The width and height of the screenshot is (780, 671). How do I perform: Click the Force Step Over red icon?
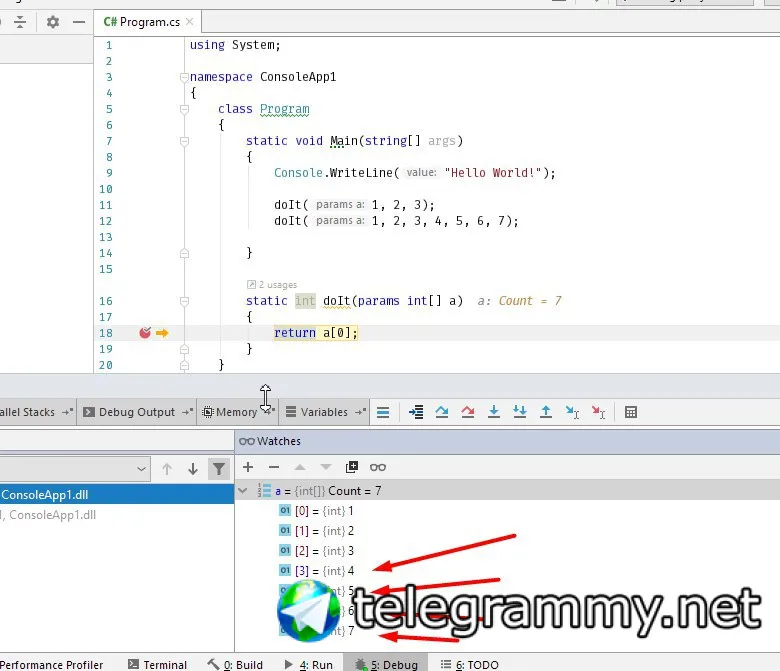(468, 412)
